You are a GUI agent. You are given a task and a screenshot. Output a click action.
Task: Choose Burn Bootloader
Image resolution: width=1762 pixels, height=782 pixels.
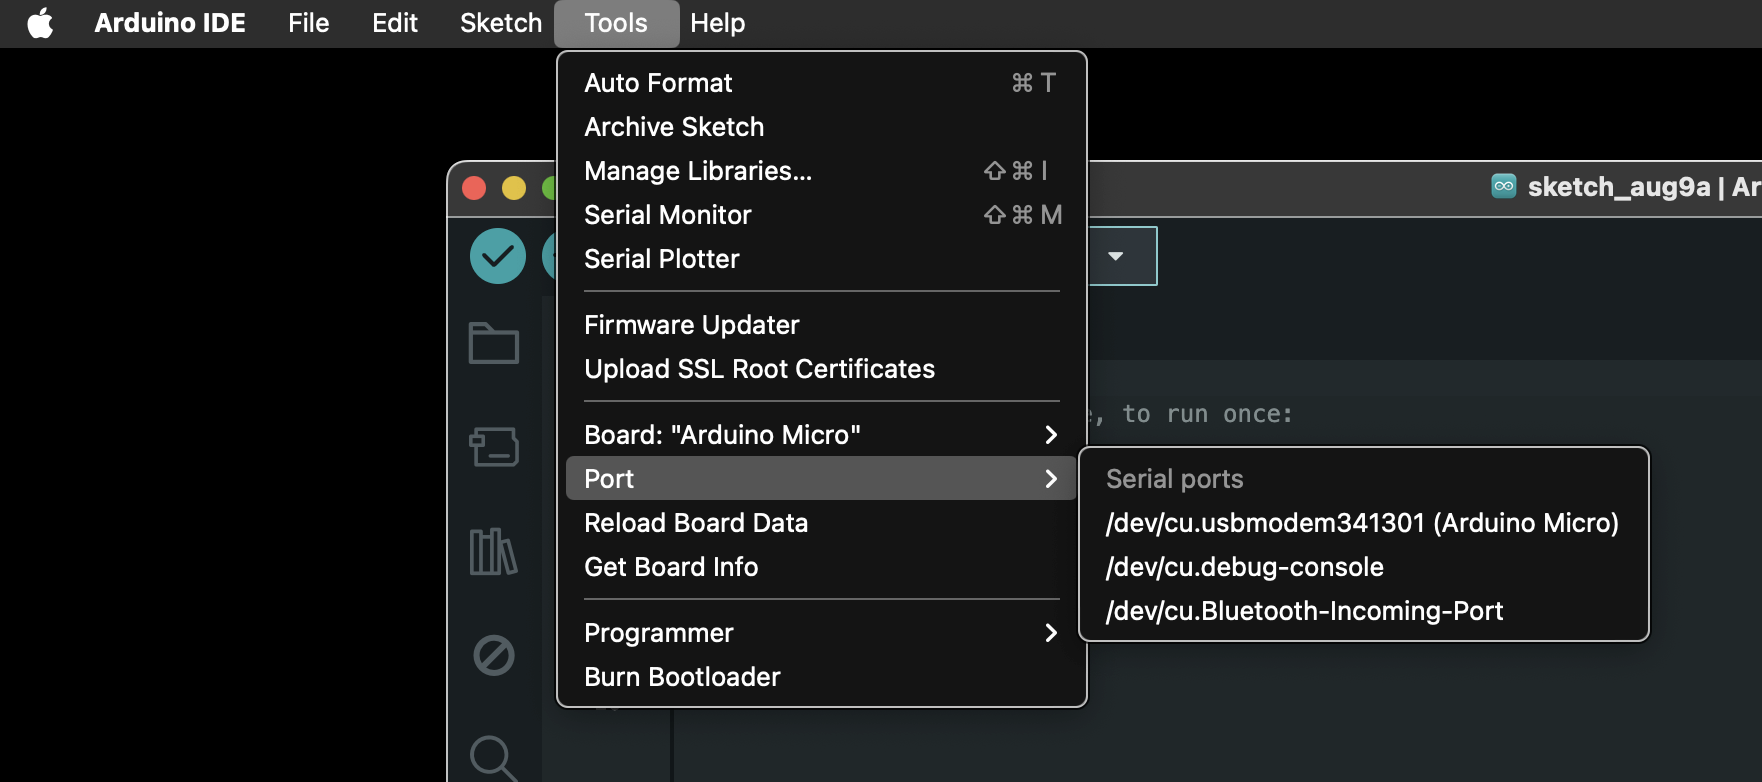coord(821,677)
